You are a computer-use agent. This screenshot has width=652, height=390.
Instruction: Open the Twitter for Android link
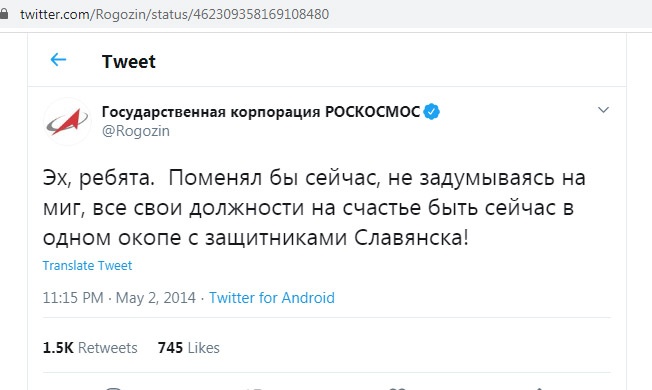pos(272,298)
